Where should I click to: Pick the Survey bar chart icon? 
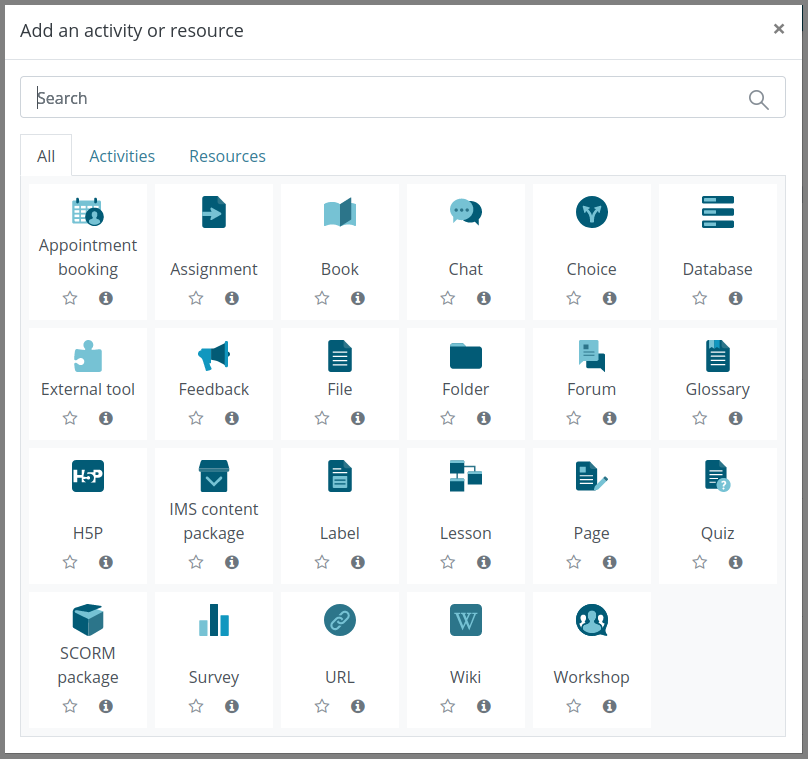click(x=214, y=620)
